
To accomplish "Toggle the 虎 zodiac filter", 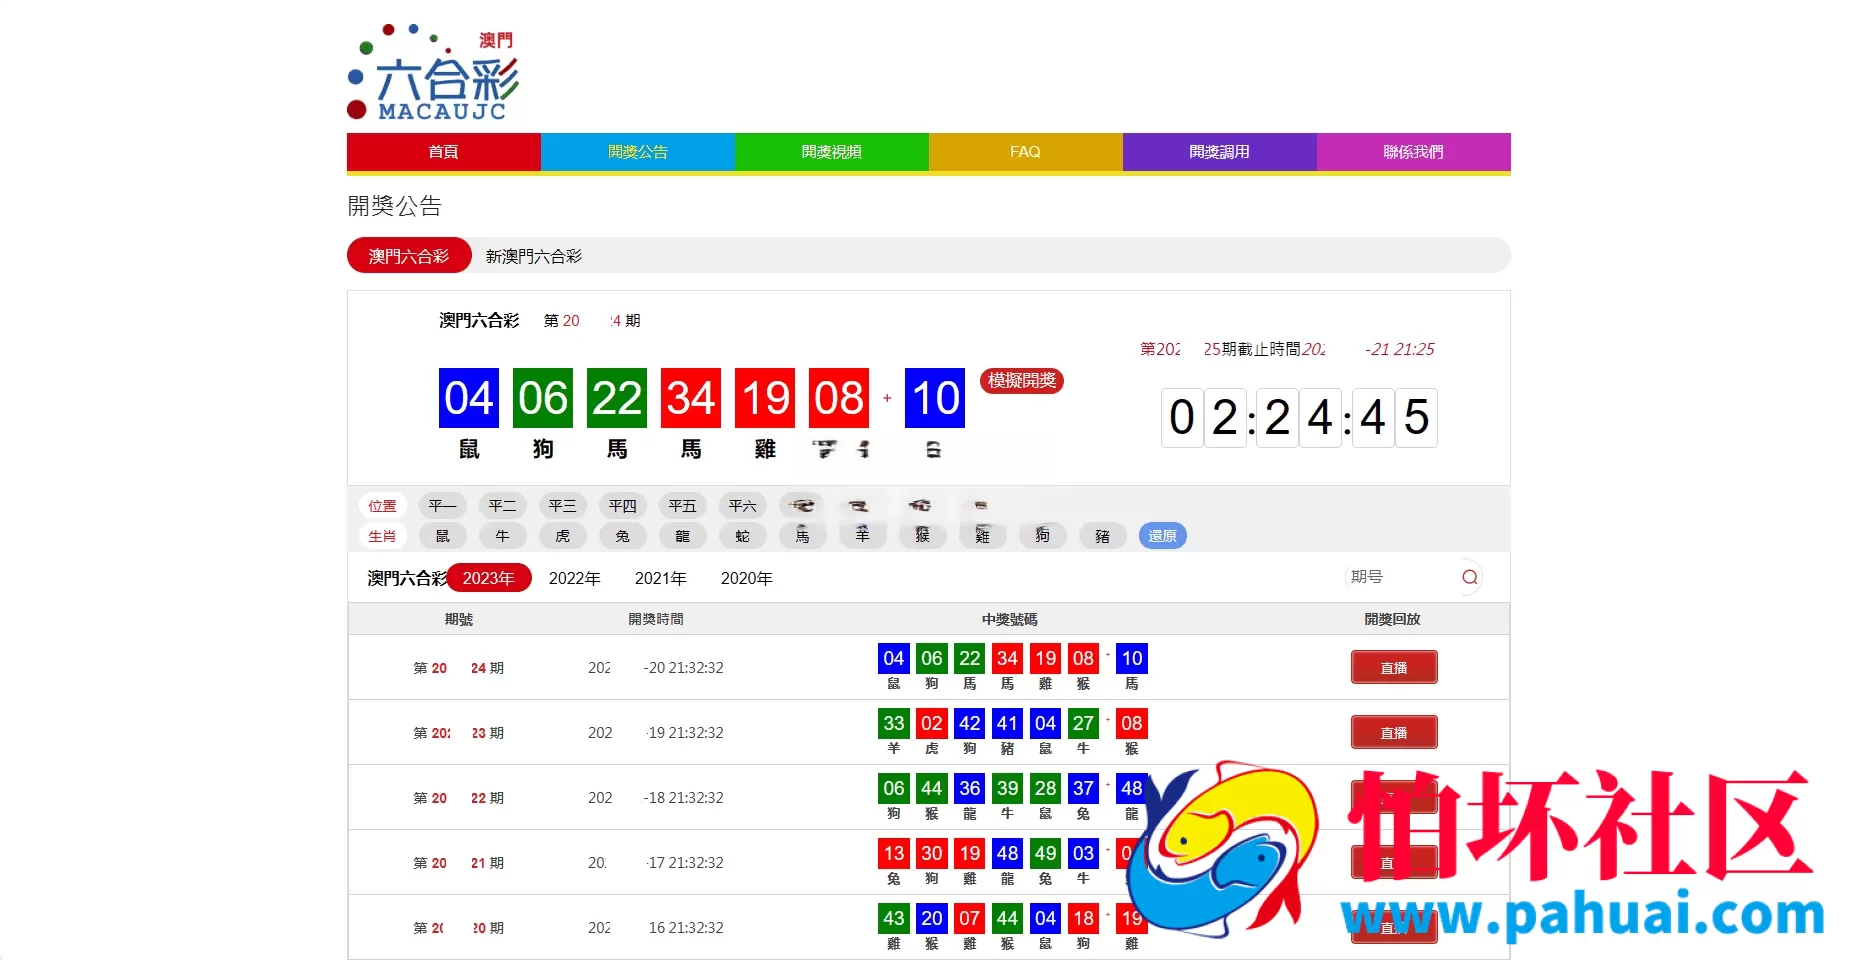I will [562, 536].
